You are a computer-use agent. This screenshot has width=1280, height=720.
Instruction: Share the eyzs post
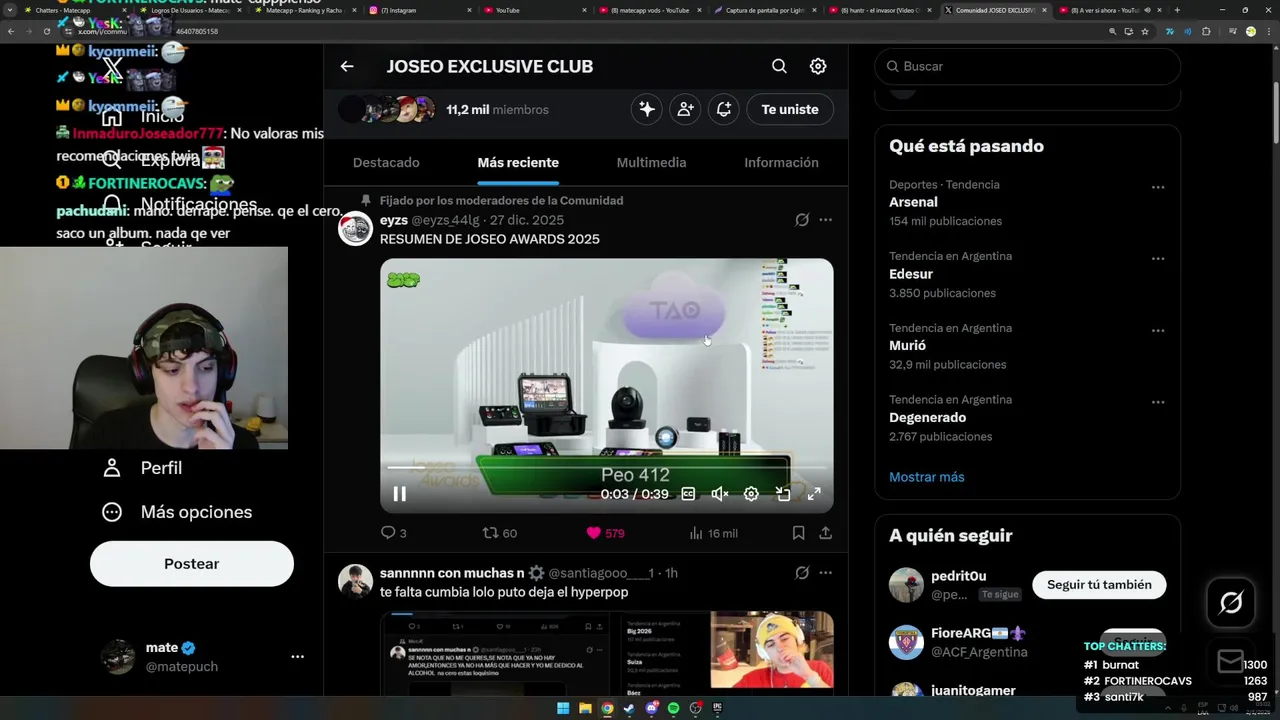pyautogui.click(x=825, y=533)
